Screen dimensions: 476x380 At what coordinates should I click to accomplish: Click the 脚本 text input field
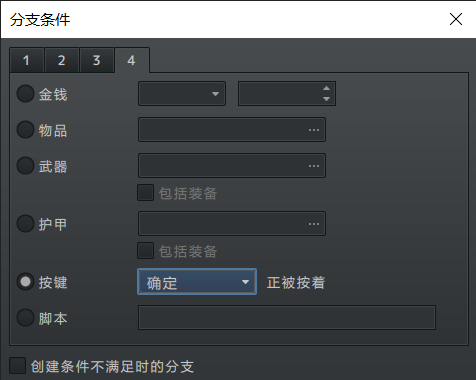287,318
